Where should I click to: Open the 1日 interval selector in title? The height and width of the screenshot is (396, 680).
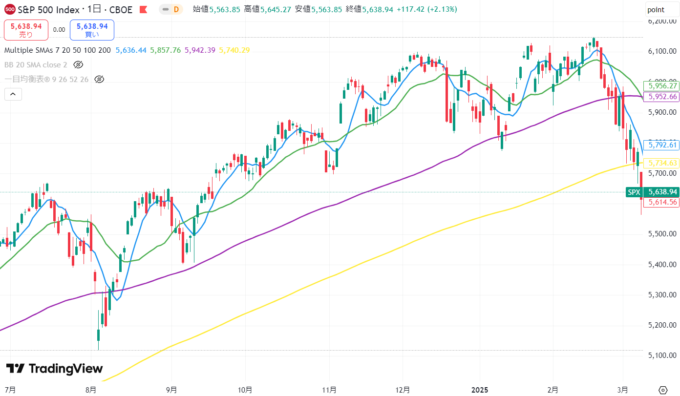click(x=92, y=10)
